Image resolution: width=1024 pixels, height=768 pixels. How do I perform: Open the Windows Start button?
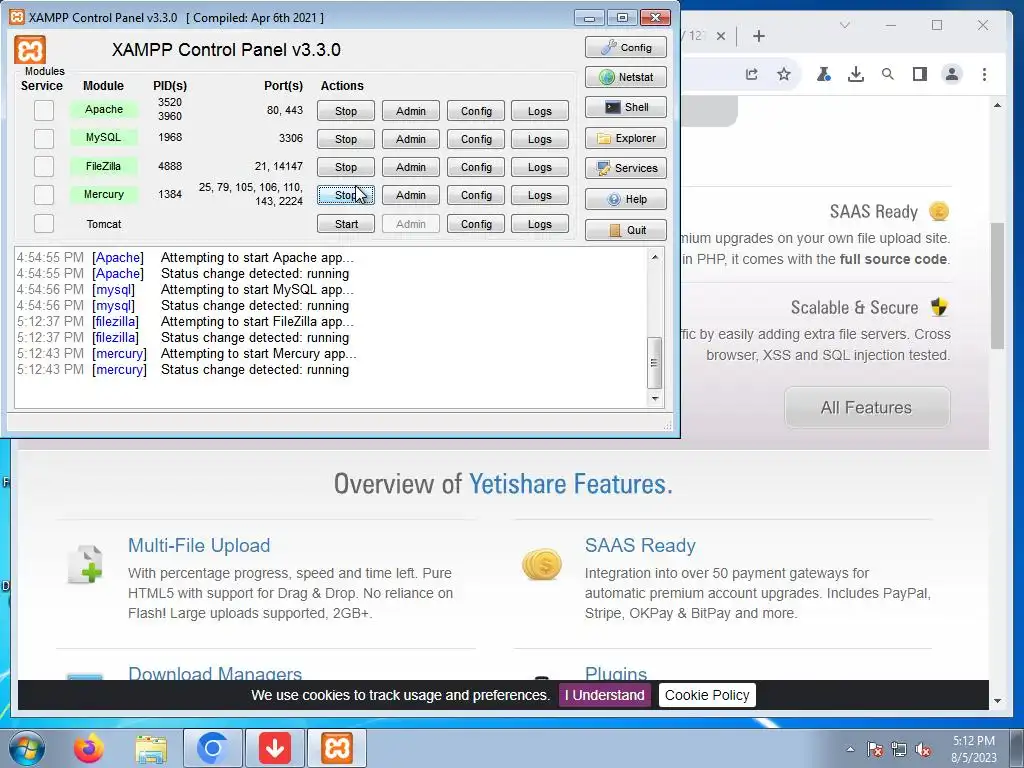click(26, 748)
